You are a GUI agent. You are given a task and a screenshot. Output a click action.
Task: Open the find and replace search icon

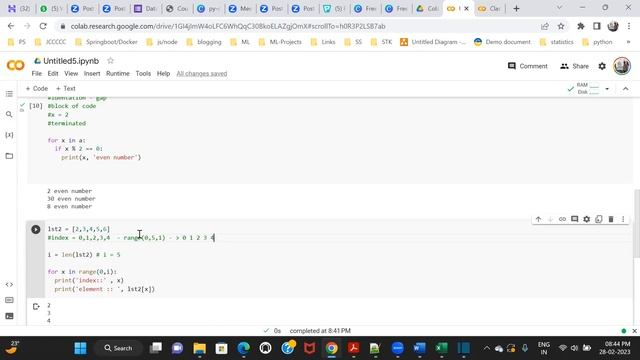9,114
